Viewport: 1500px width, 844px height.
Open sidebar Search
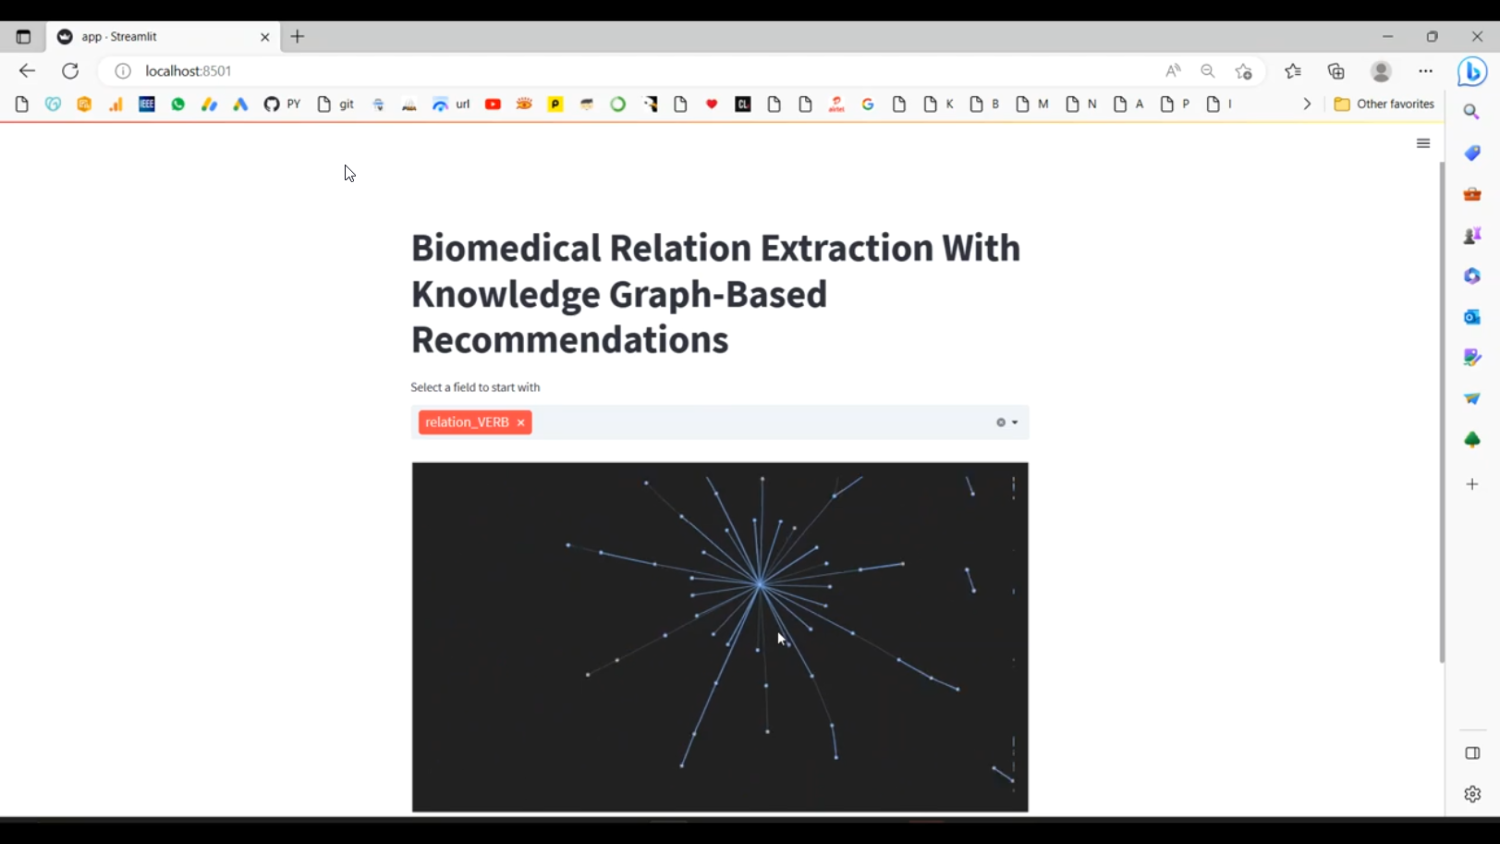click(x=1472, y=112)
